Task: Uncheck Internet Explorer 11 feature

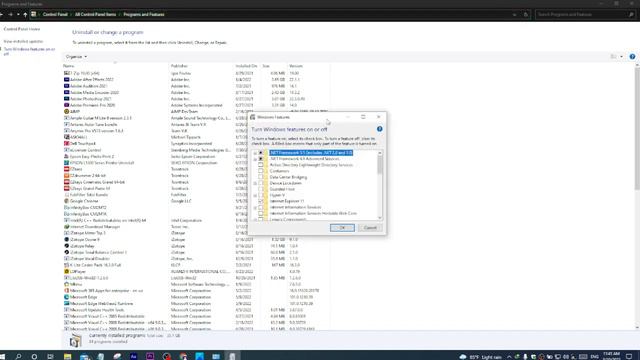Action: click(261, 201)
